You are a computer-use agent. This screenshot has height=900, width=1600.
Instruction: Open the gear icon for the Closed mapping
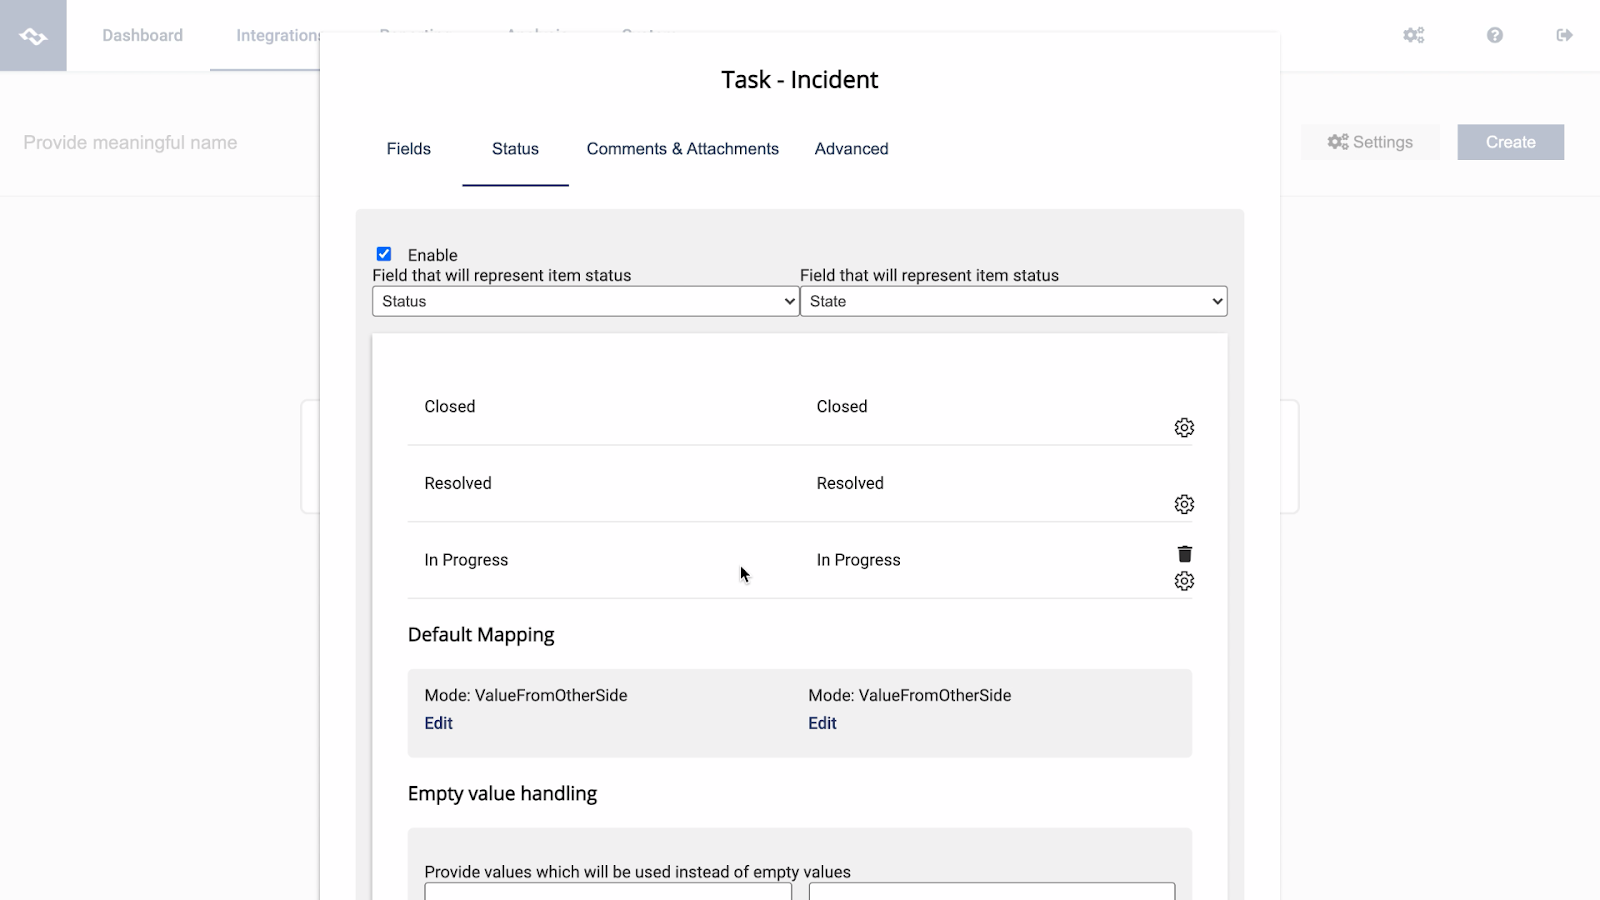tap(1184, 427)
